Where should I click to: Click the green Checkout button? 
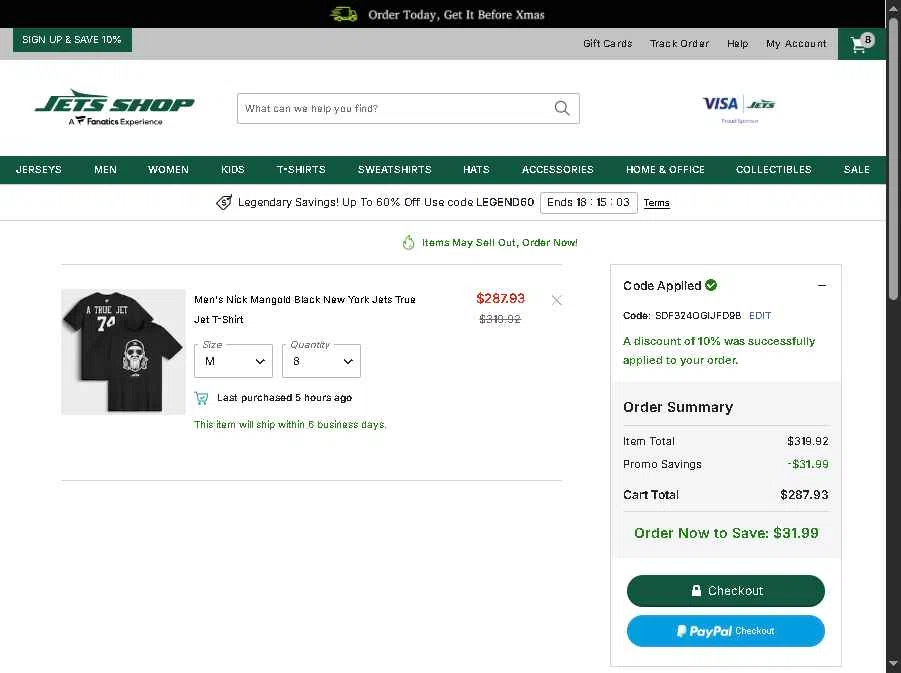(726, 591)
